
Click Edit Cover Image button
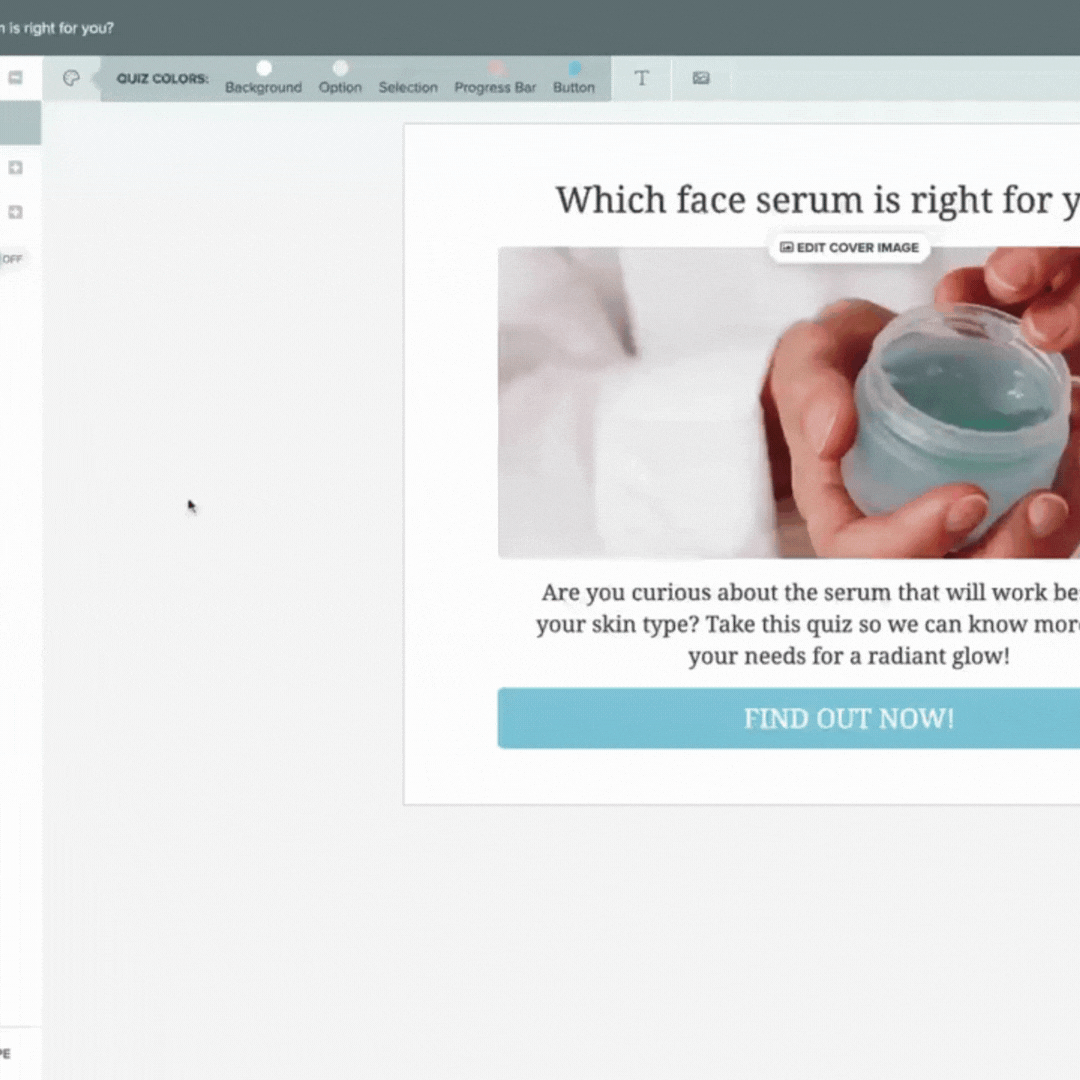(x=849, y=247)
